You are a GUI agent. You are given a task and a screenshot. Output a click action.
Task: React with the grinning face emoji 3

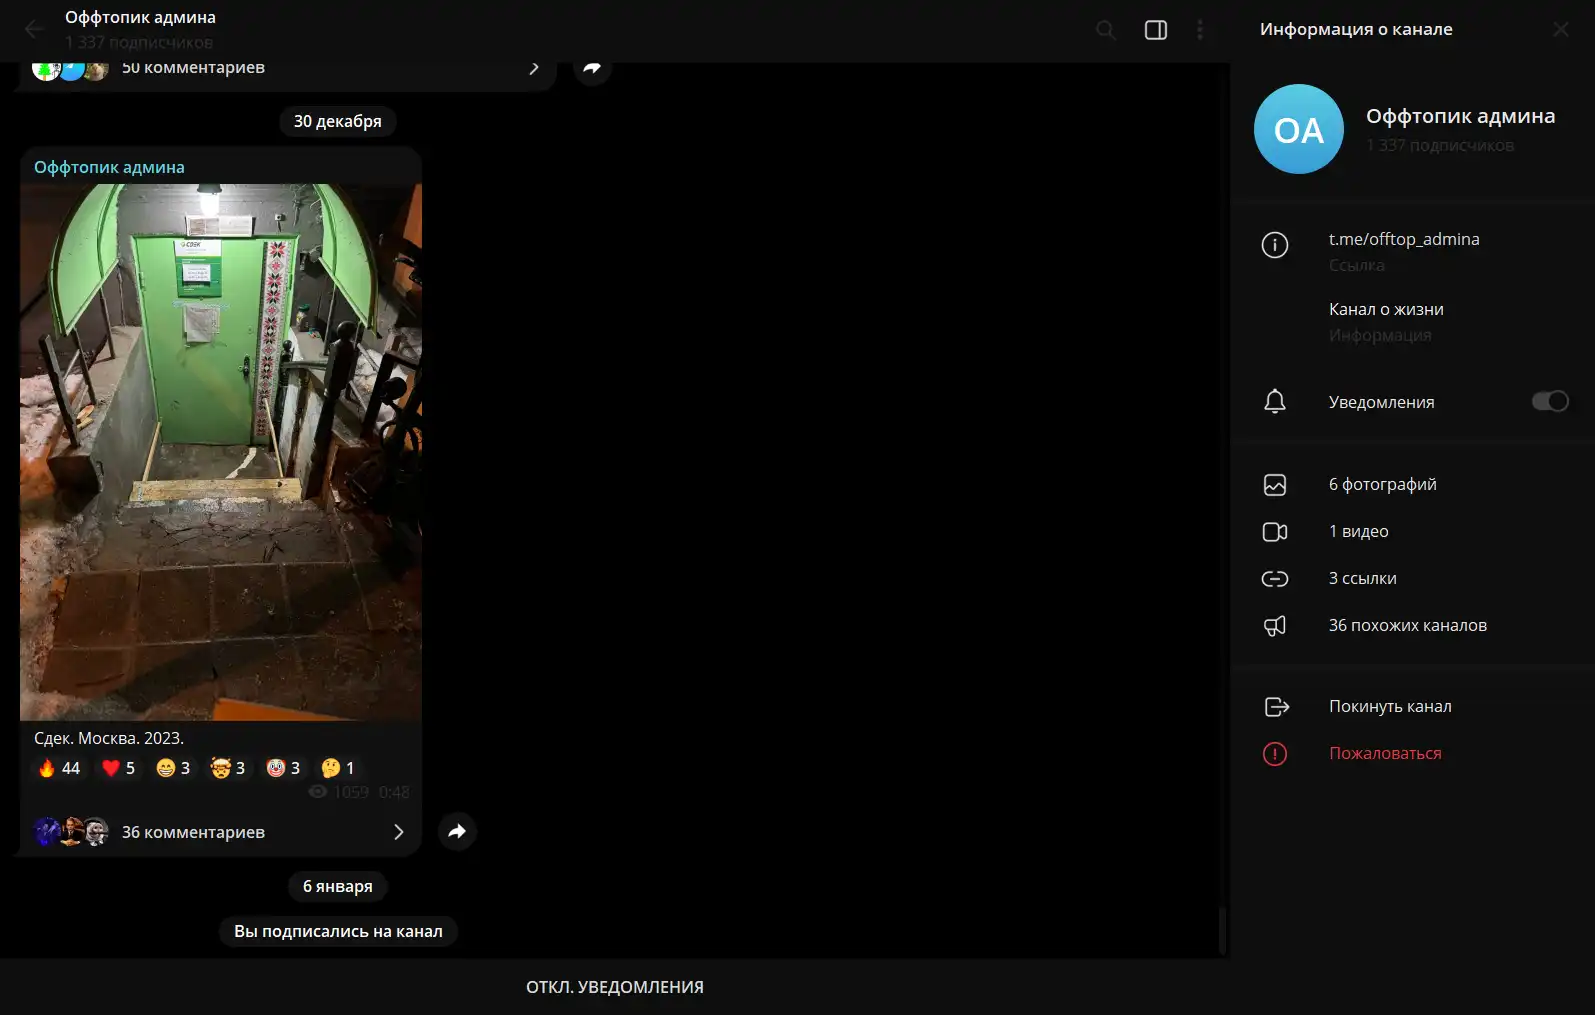(173, 768)
